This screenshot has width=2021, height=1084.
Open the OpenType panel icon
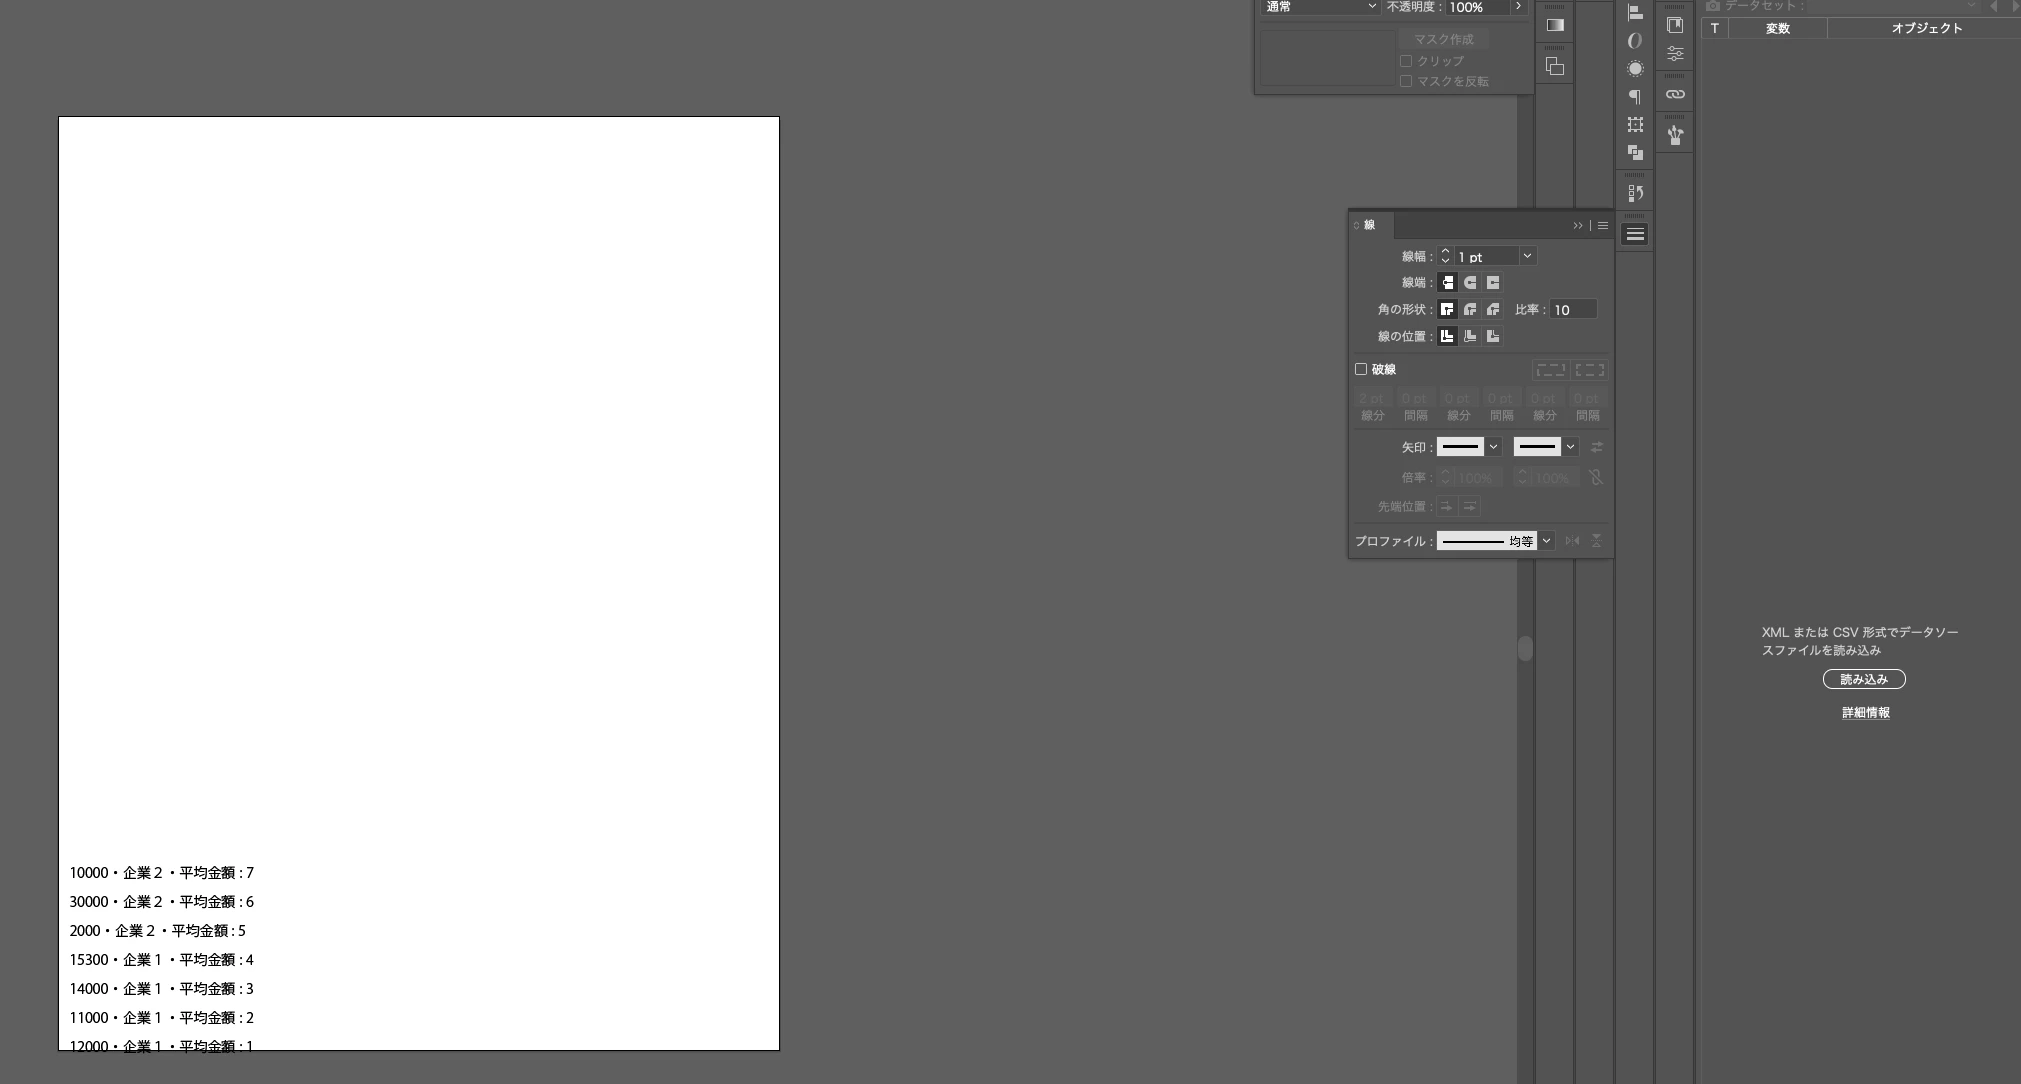[x=1635, y=41]
